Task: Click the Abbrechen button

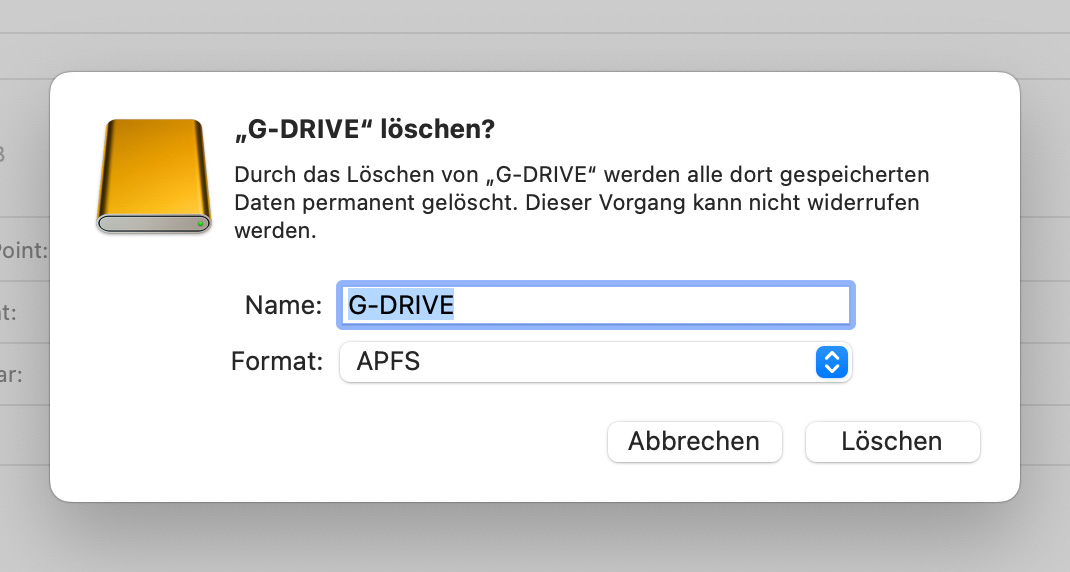Action: (x=693, y=441)
